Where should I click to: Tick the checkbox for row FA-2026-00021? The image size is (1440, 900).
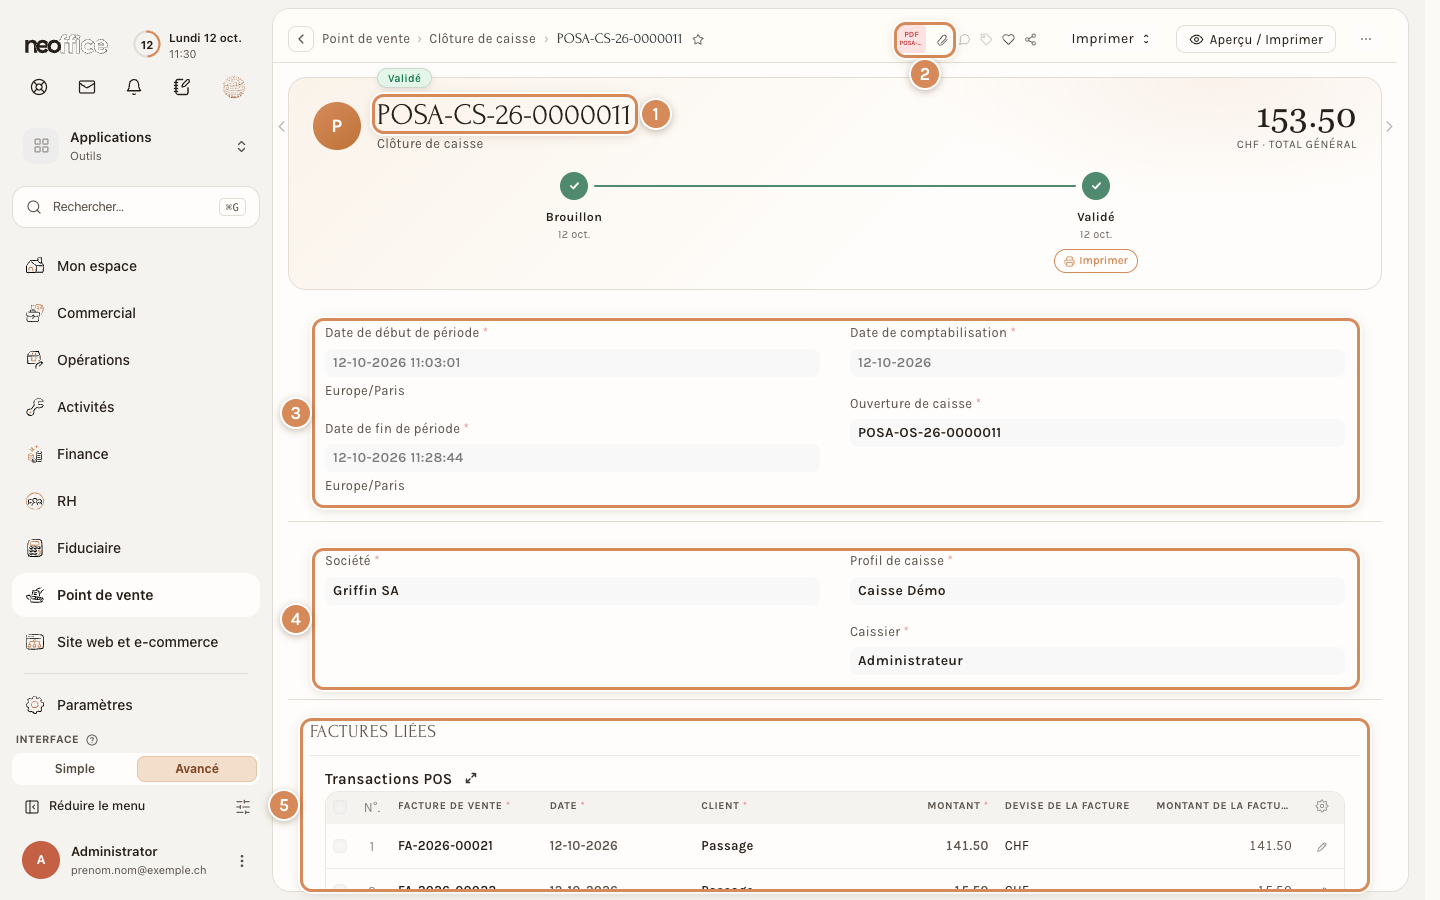pos(340,846)
